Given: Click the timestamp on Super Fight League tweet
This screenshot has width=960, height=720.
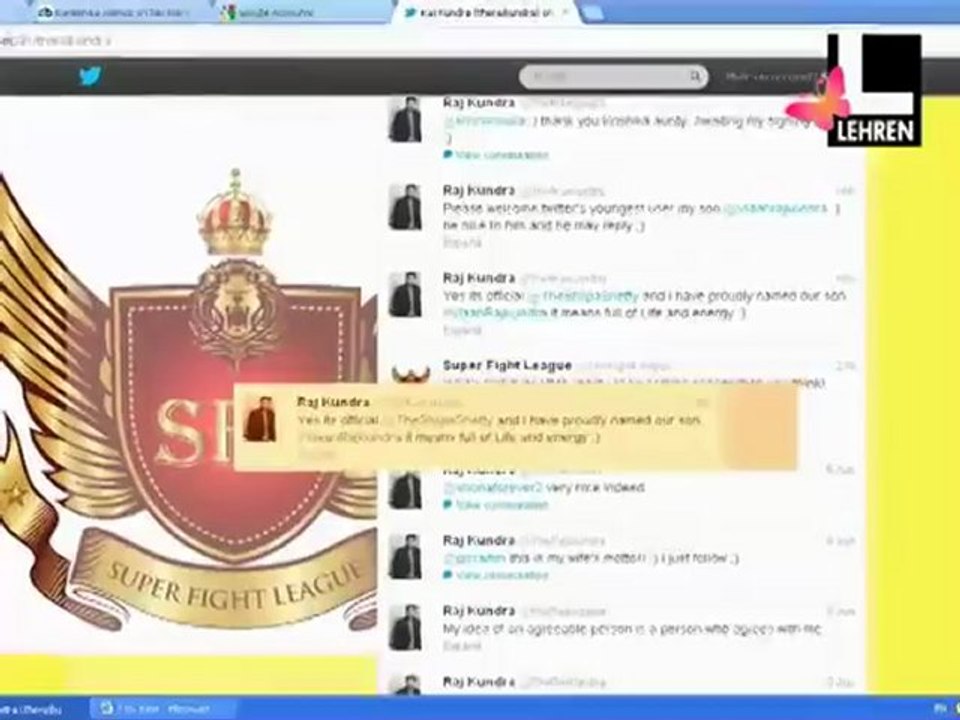Looking at the screenshot, I should [845, 366].
